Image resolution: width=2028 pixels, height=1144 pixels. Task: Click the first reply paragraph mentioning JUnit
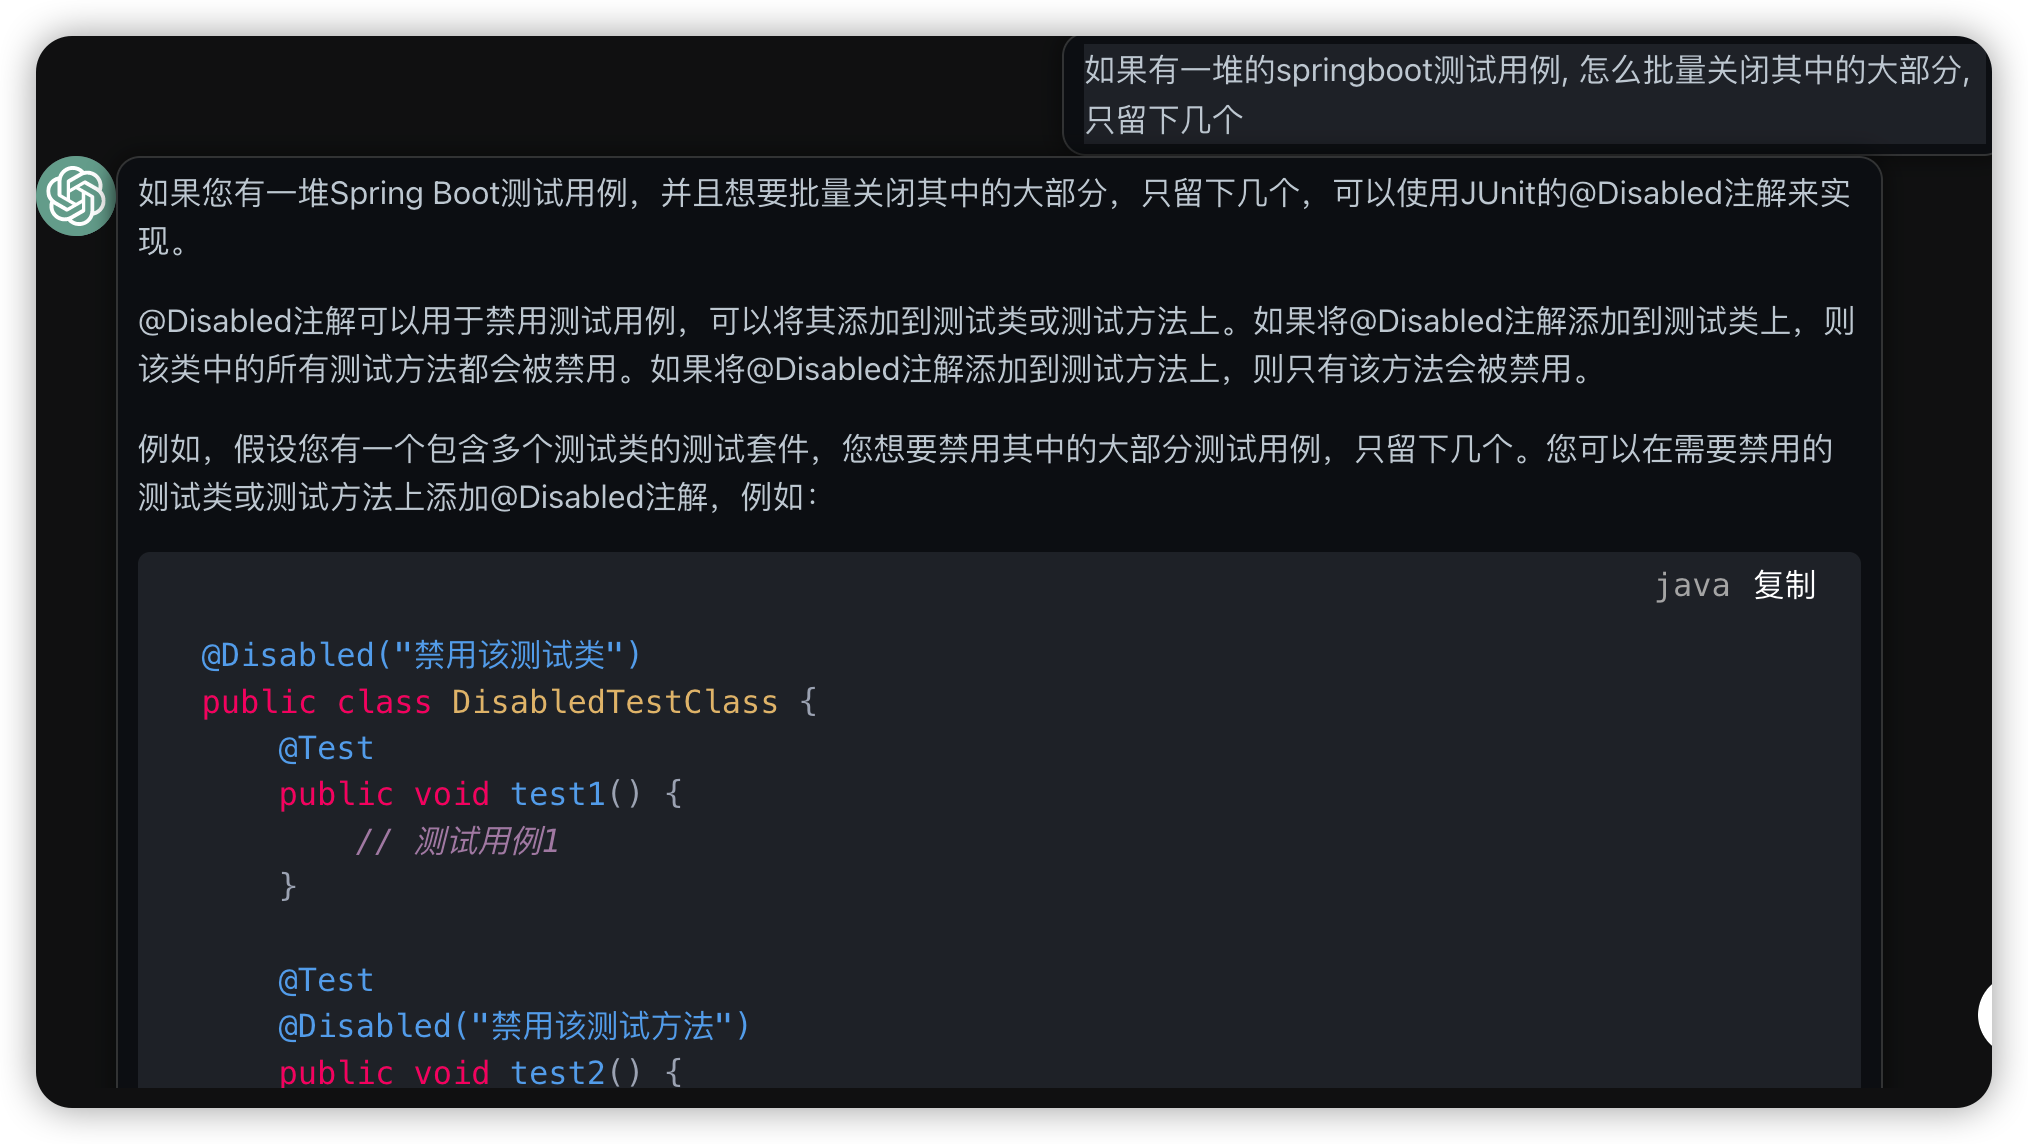pyautogui.click(x=994, y=216)
